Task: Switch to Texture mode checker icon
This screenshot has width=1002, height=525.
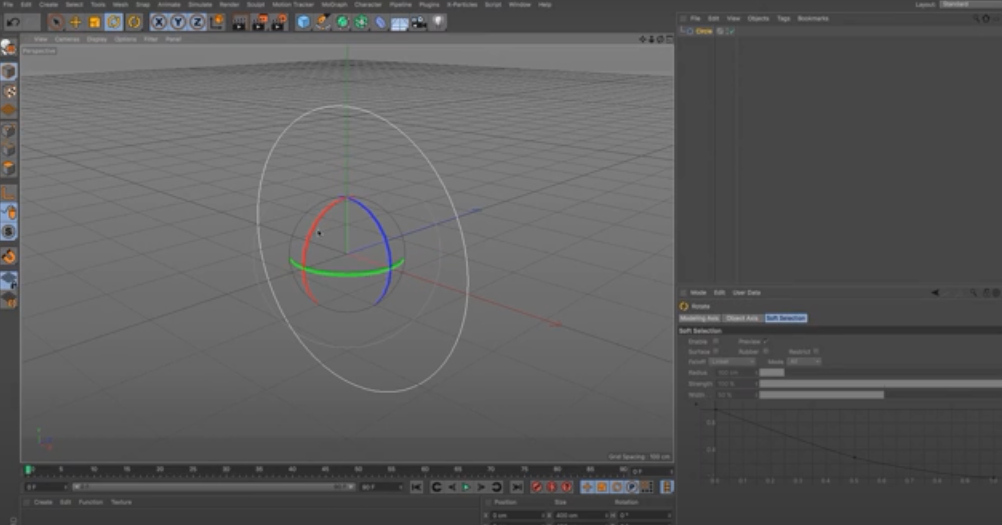Action: coord(8,91)
